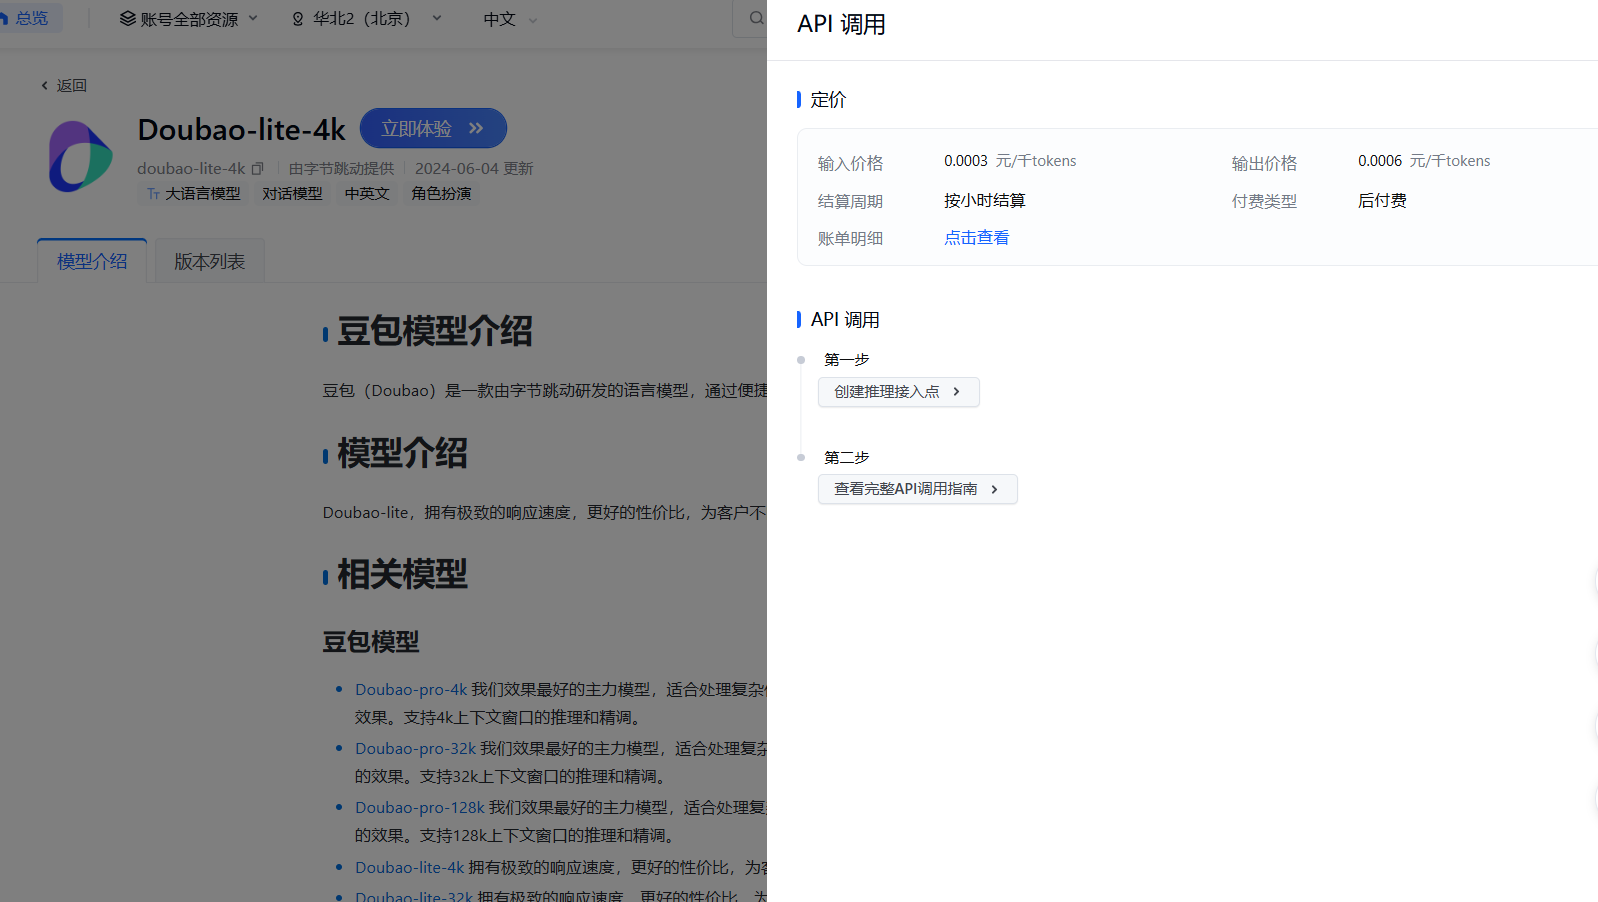Open the Doubao-lite-4k model link
The width and height of the screenshot is (1598, 902).
pos(410,867)
